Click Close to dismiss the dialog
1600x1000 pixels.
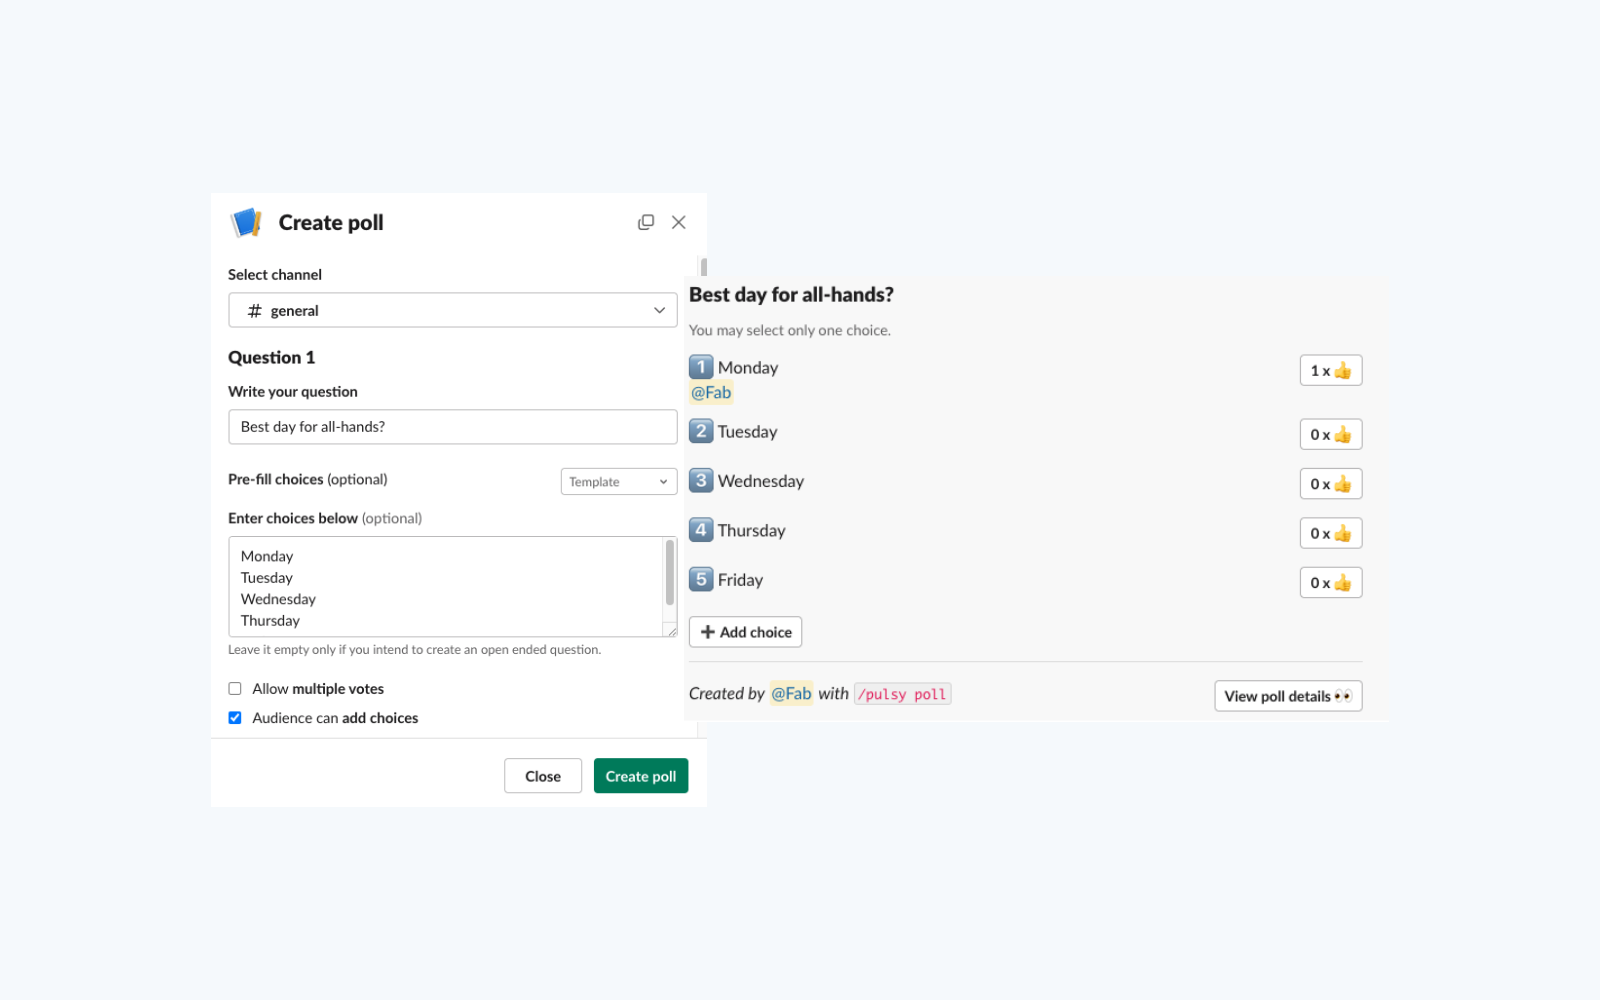(x=542, y=775)
